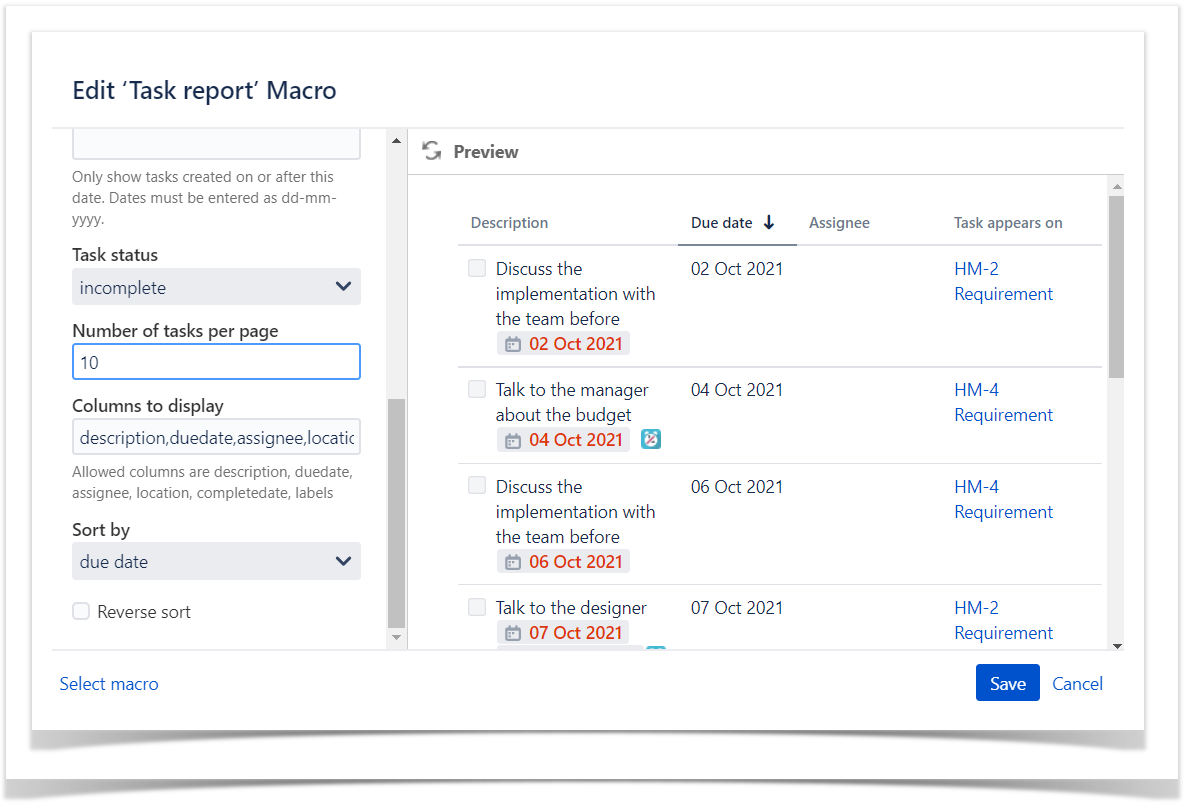The width and height of the screenshot is (1192, 808).
Task: Click the preview scroll down arrow
Action: click(1117, 646)
